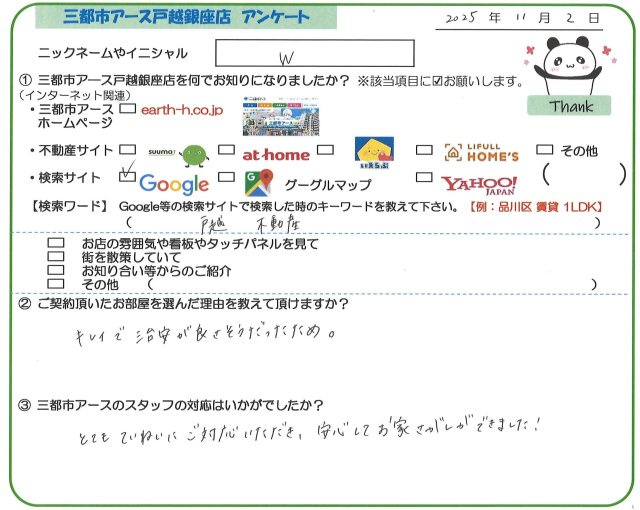Click the red earth-h.co.jp address

pyautogui.click(x=182, y=110)
